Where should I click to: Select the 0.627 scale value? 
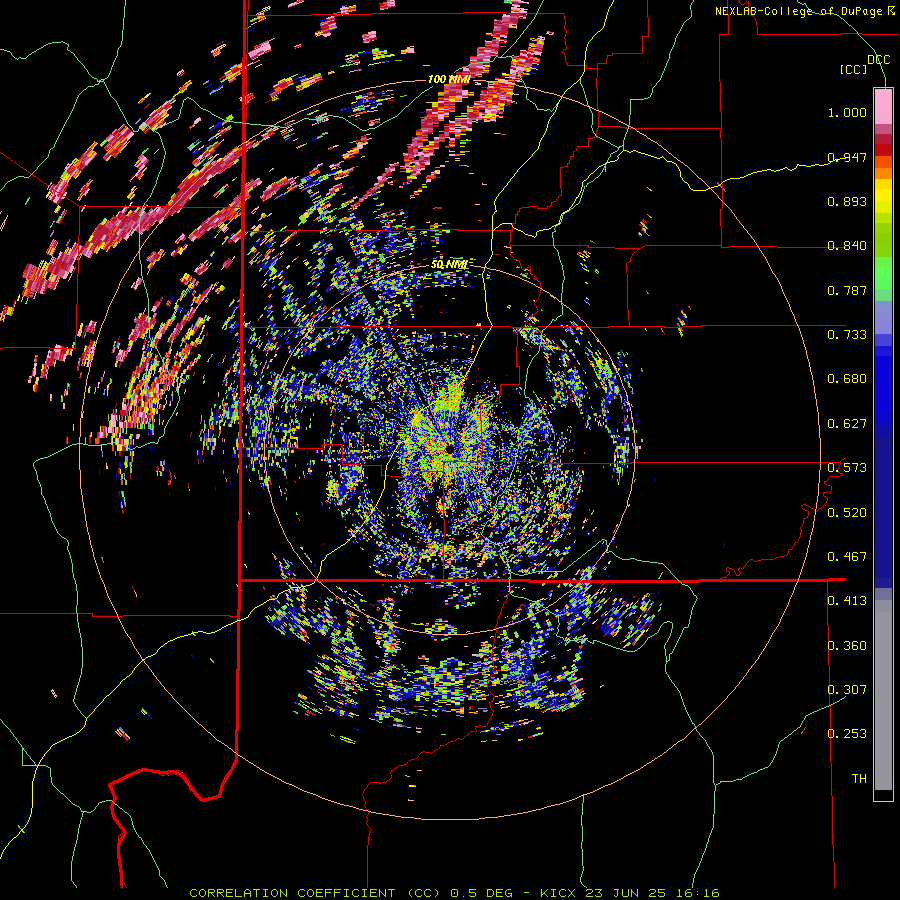pyautogui.click(x=847, y=424)
